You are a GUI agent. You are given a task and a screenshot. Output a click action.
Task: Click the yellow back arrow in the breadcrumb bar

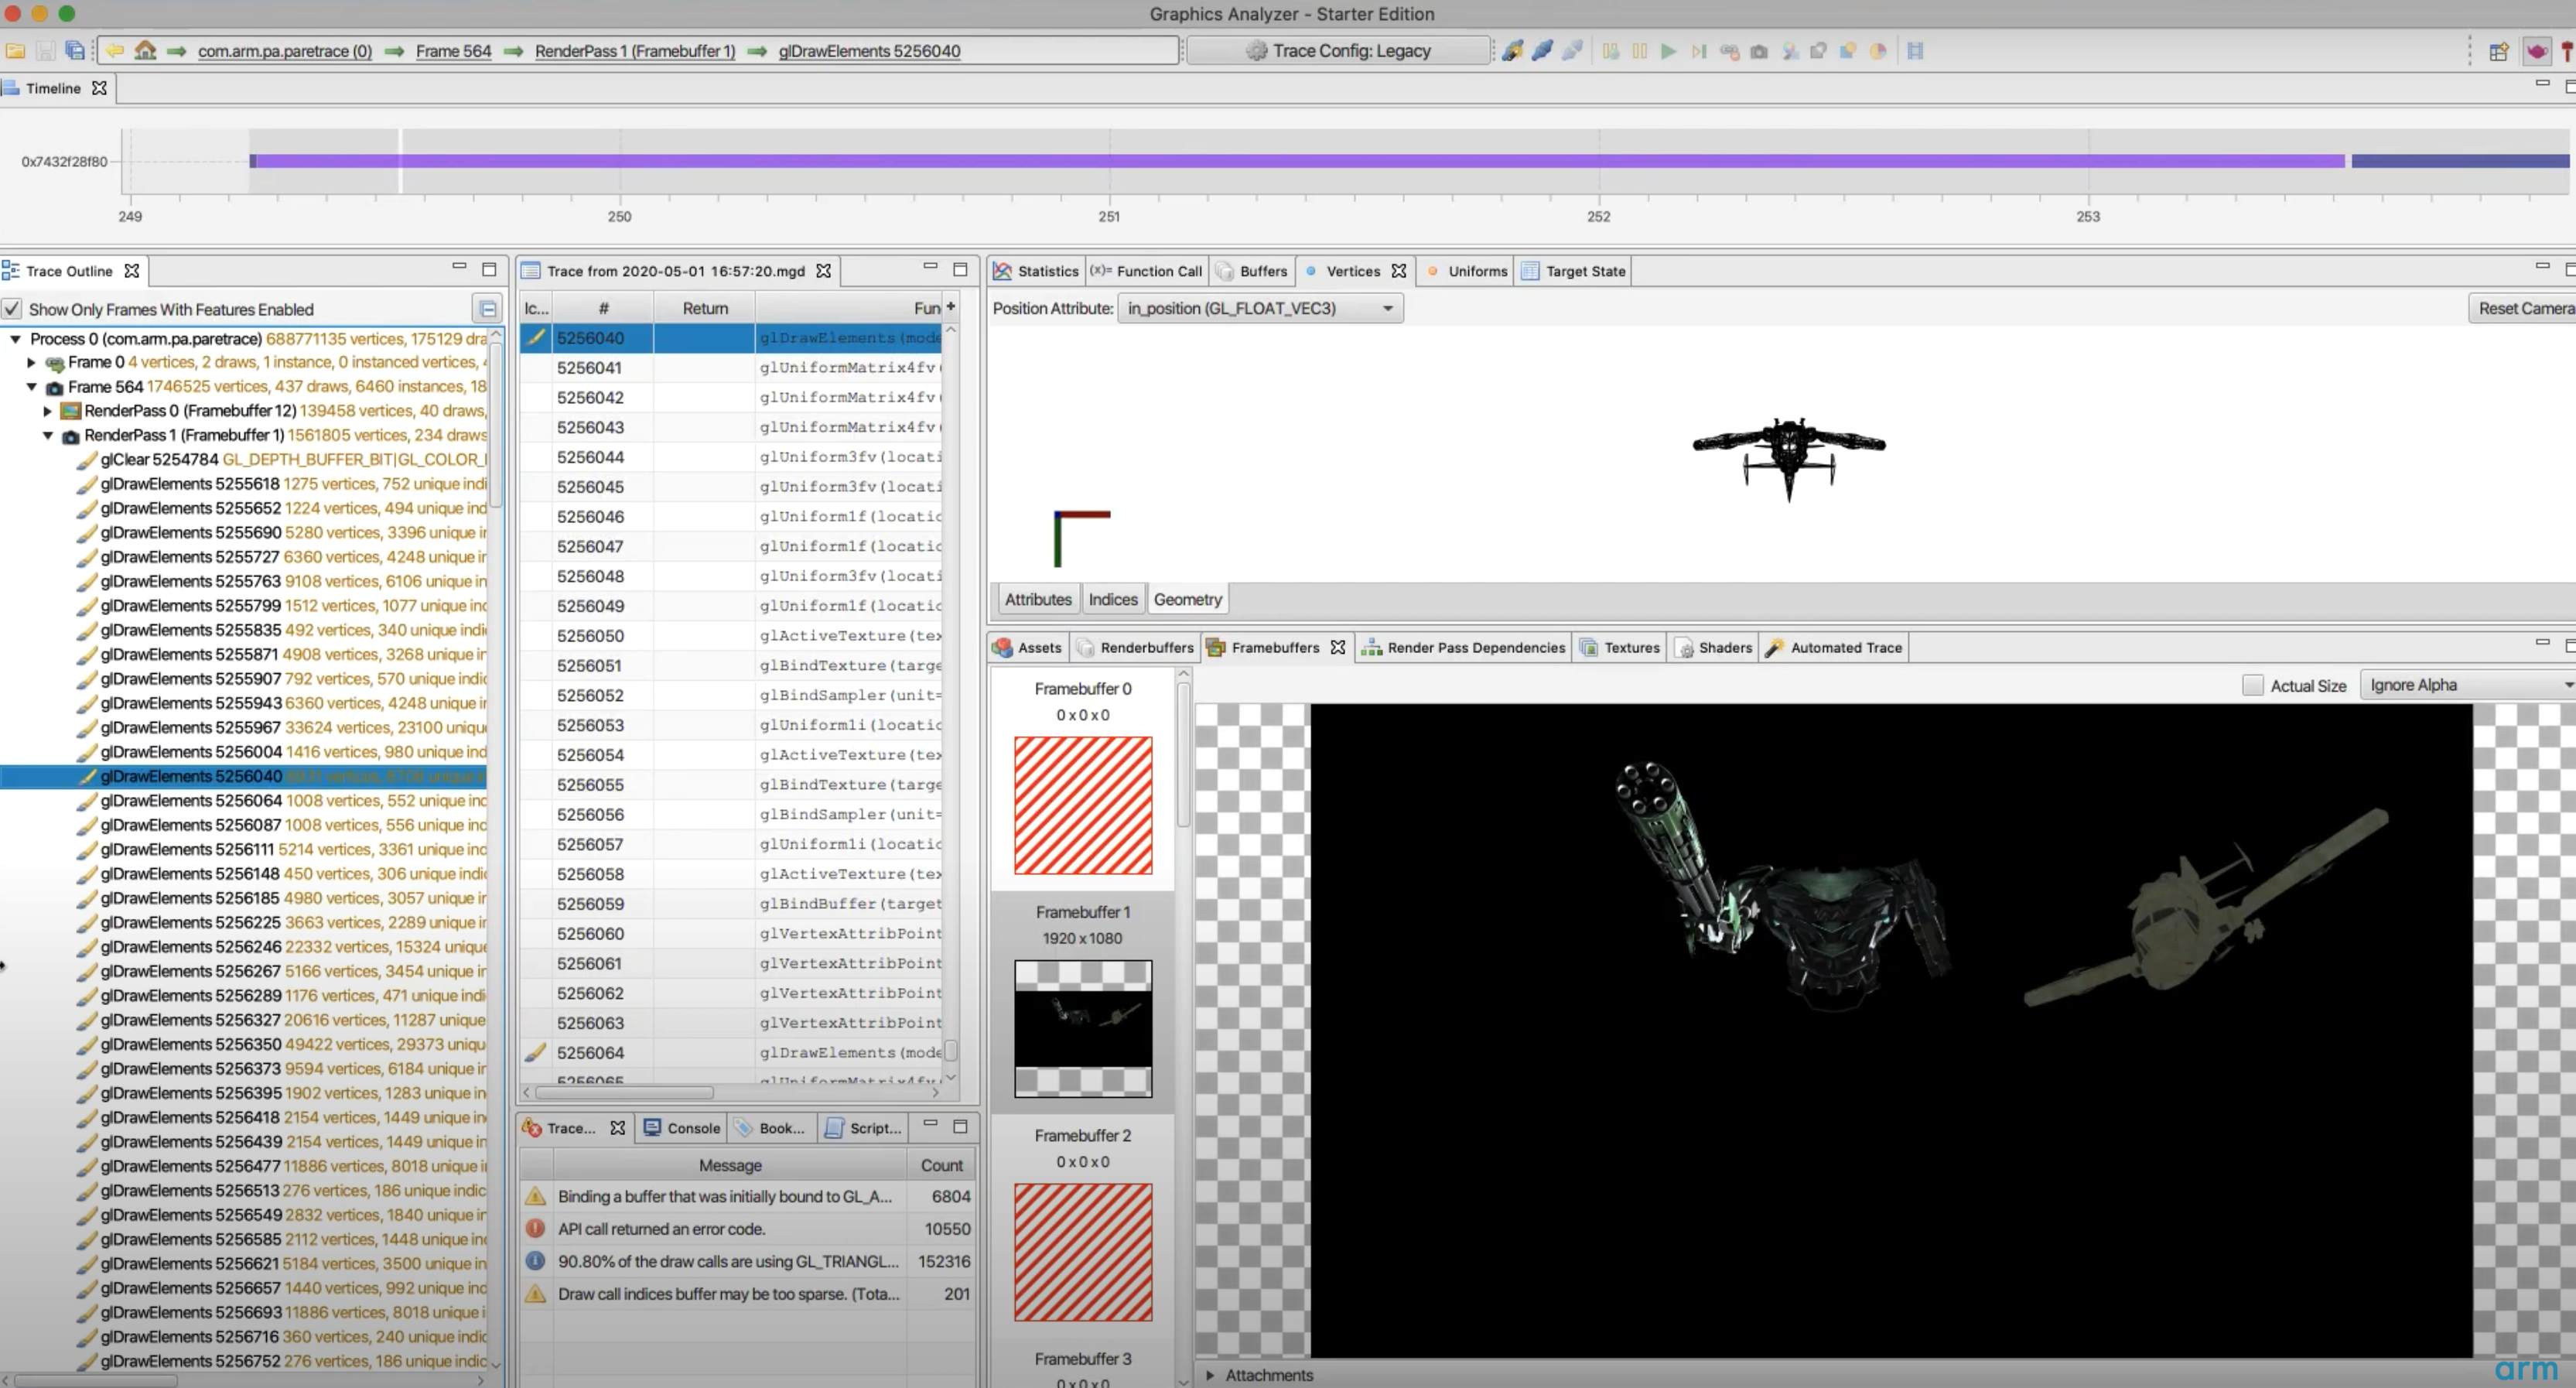click(x=115, y=51)
